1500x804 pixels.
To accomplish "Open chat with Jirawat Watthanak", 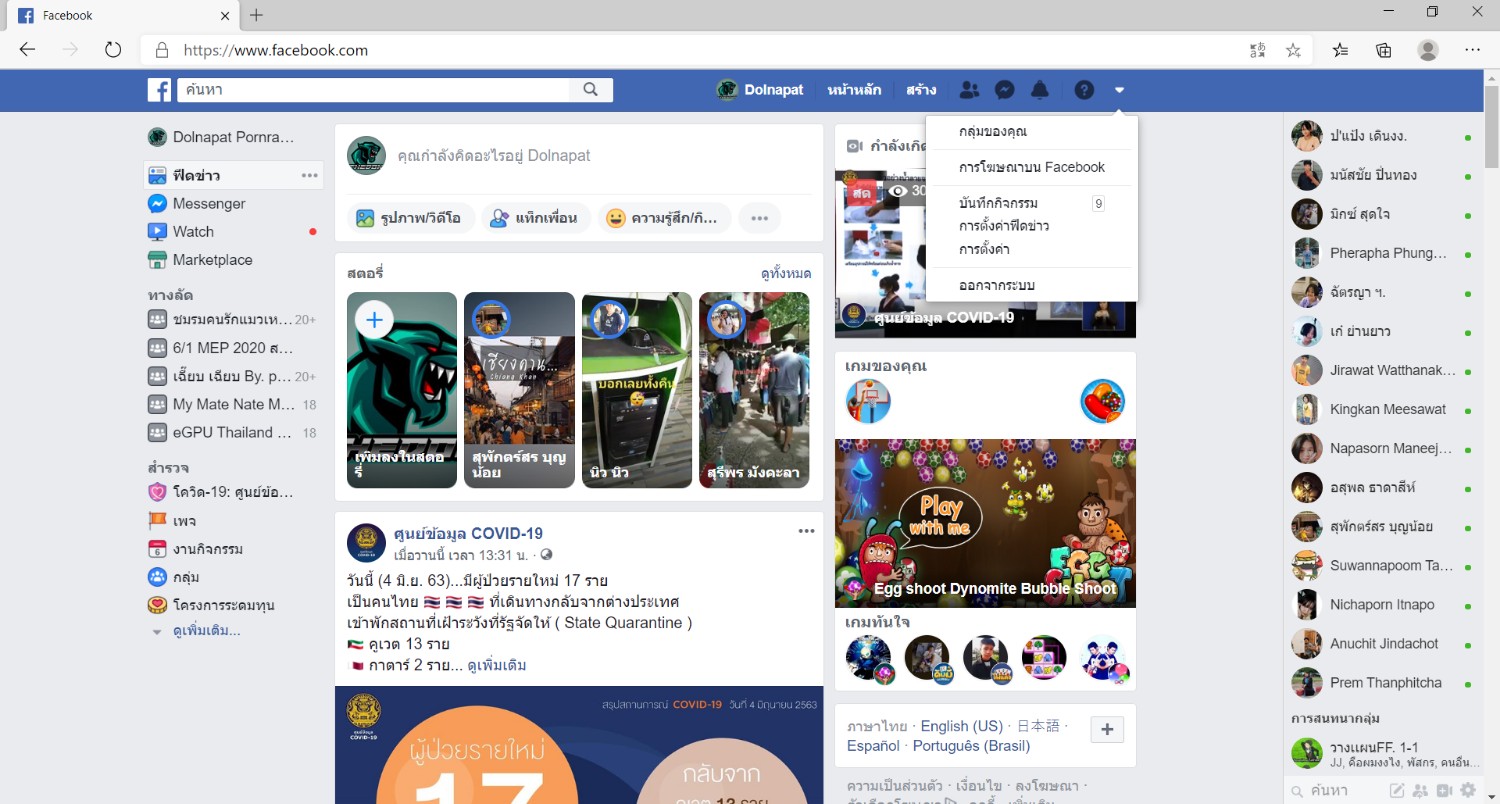I will pyautogui.click(x=1384, y=370).
